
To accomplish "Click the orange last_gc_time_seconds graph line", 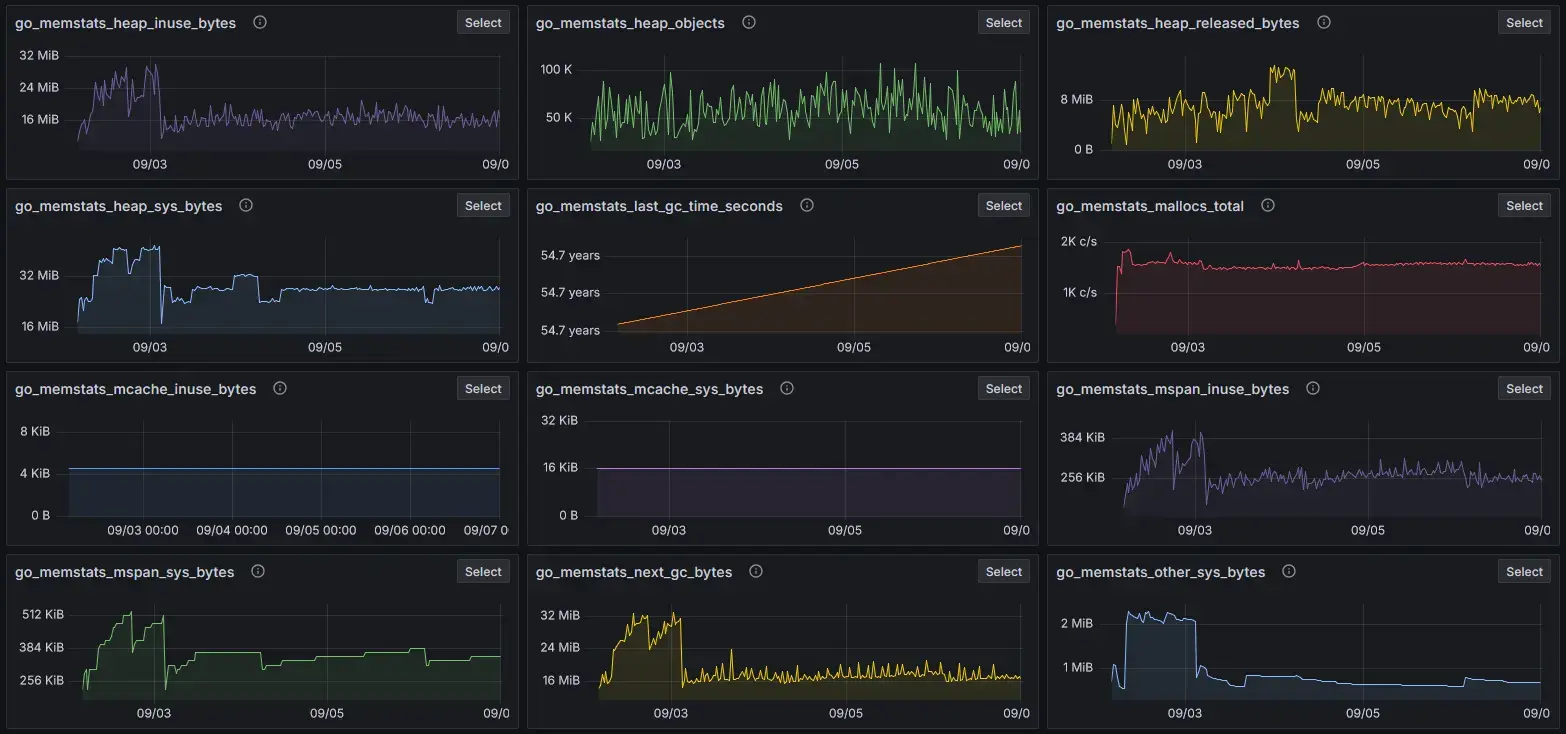I will (x=820, y=285).
